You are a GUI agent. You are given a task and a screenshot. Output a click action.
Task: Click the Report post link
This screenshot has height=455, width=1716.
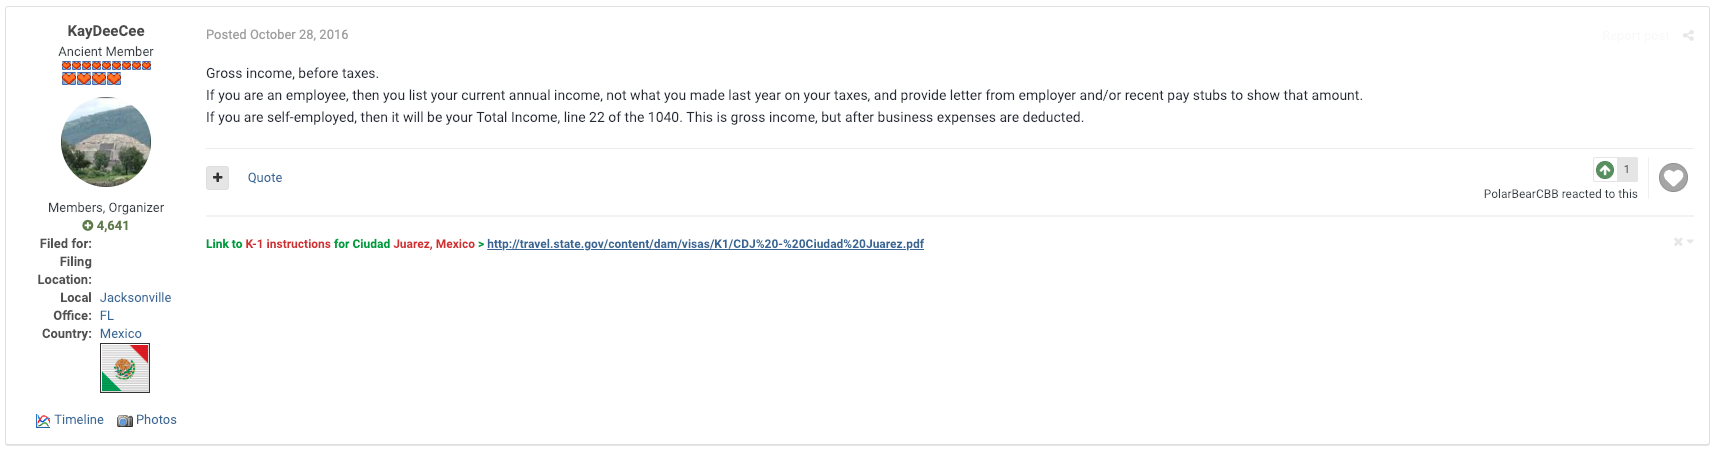click(x=1636, y=36)
